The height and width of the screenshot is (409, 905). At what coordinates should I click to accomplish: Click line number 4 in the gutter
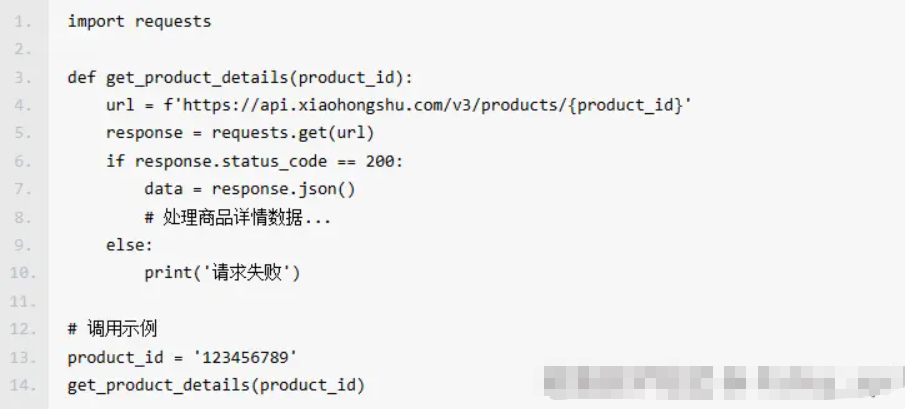[x=24, y=105]
